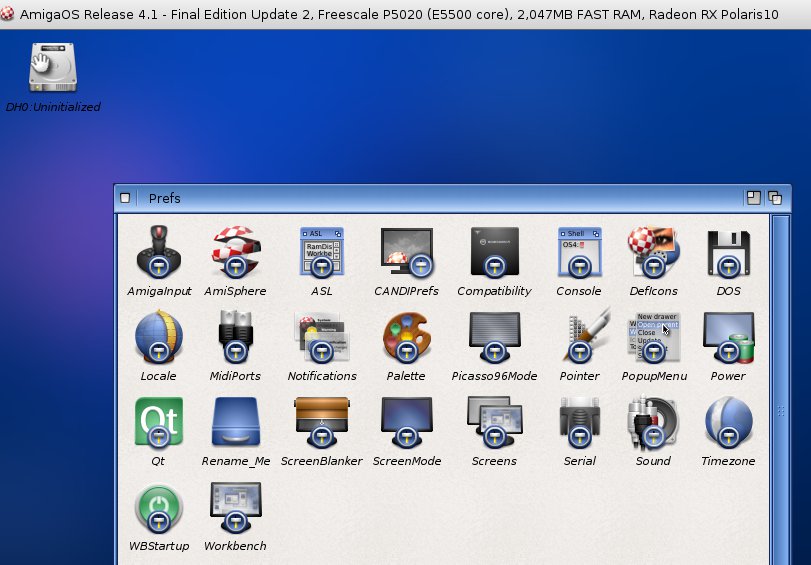Viewport: 811px width, 565px height.
Task: Select the Power battery monitor icon
Action: [x=729, y=336]
